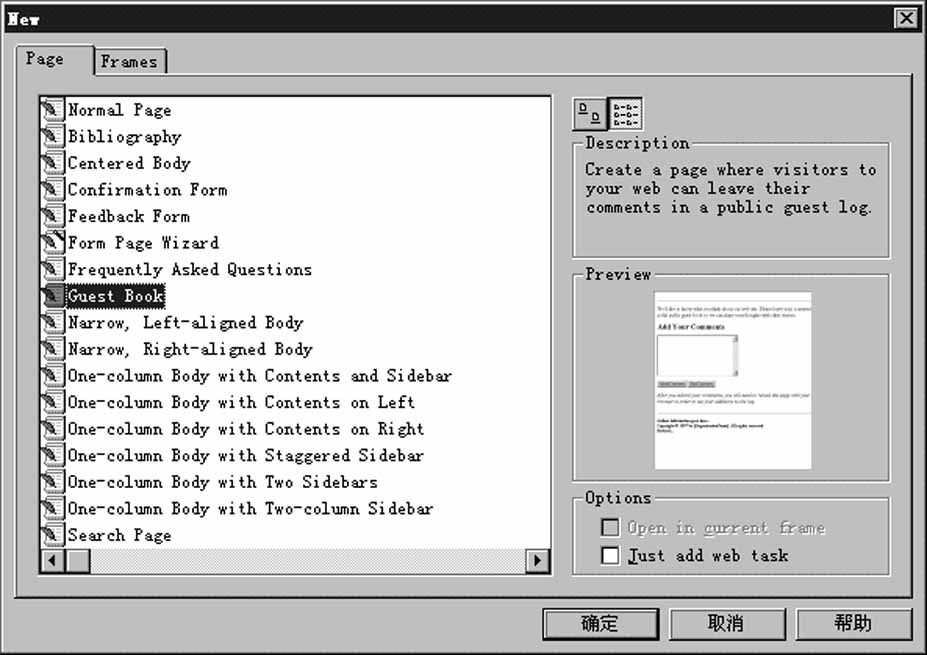Viewport: 927px width, 655px height.
Task: Close the New dialog window
Action: tap(906, 18)
